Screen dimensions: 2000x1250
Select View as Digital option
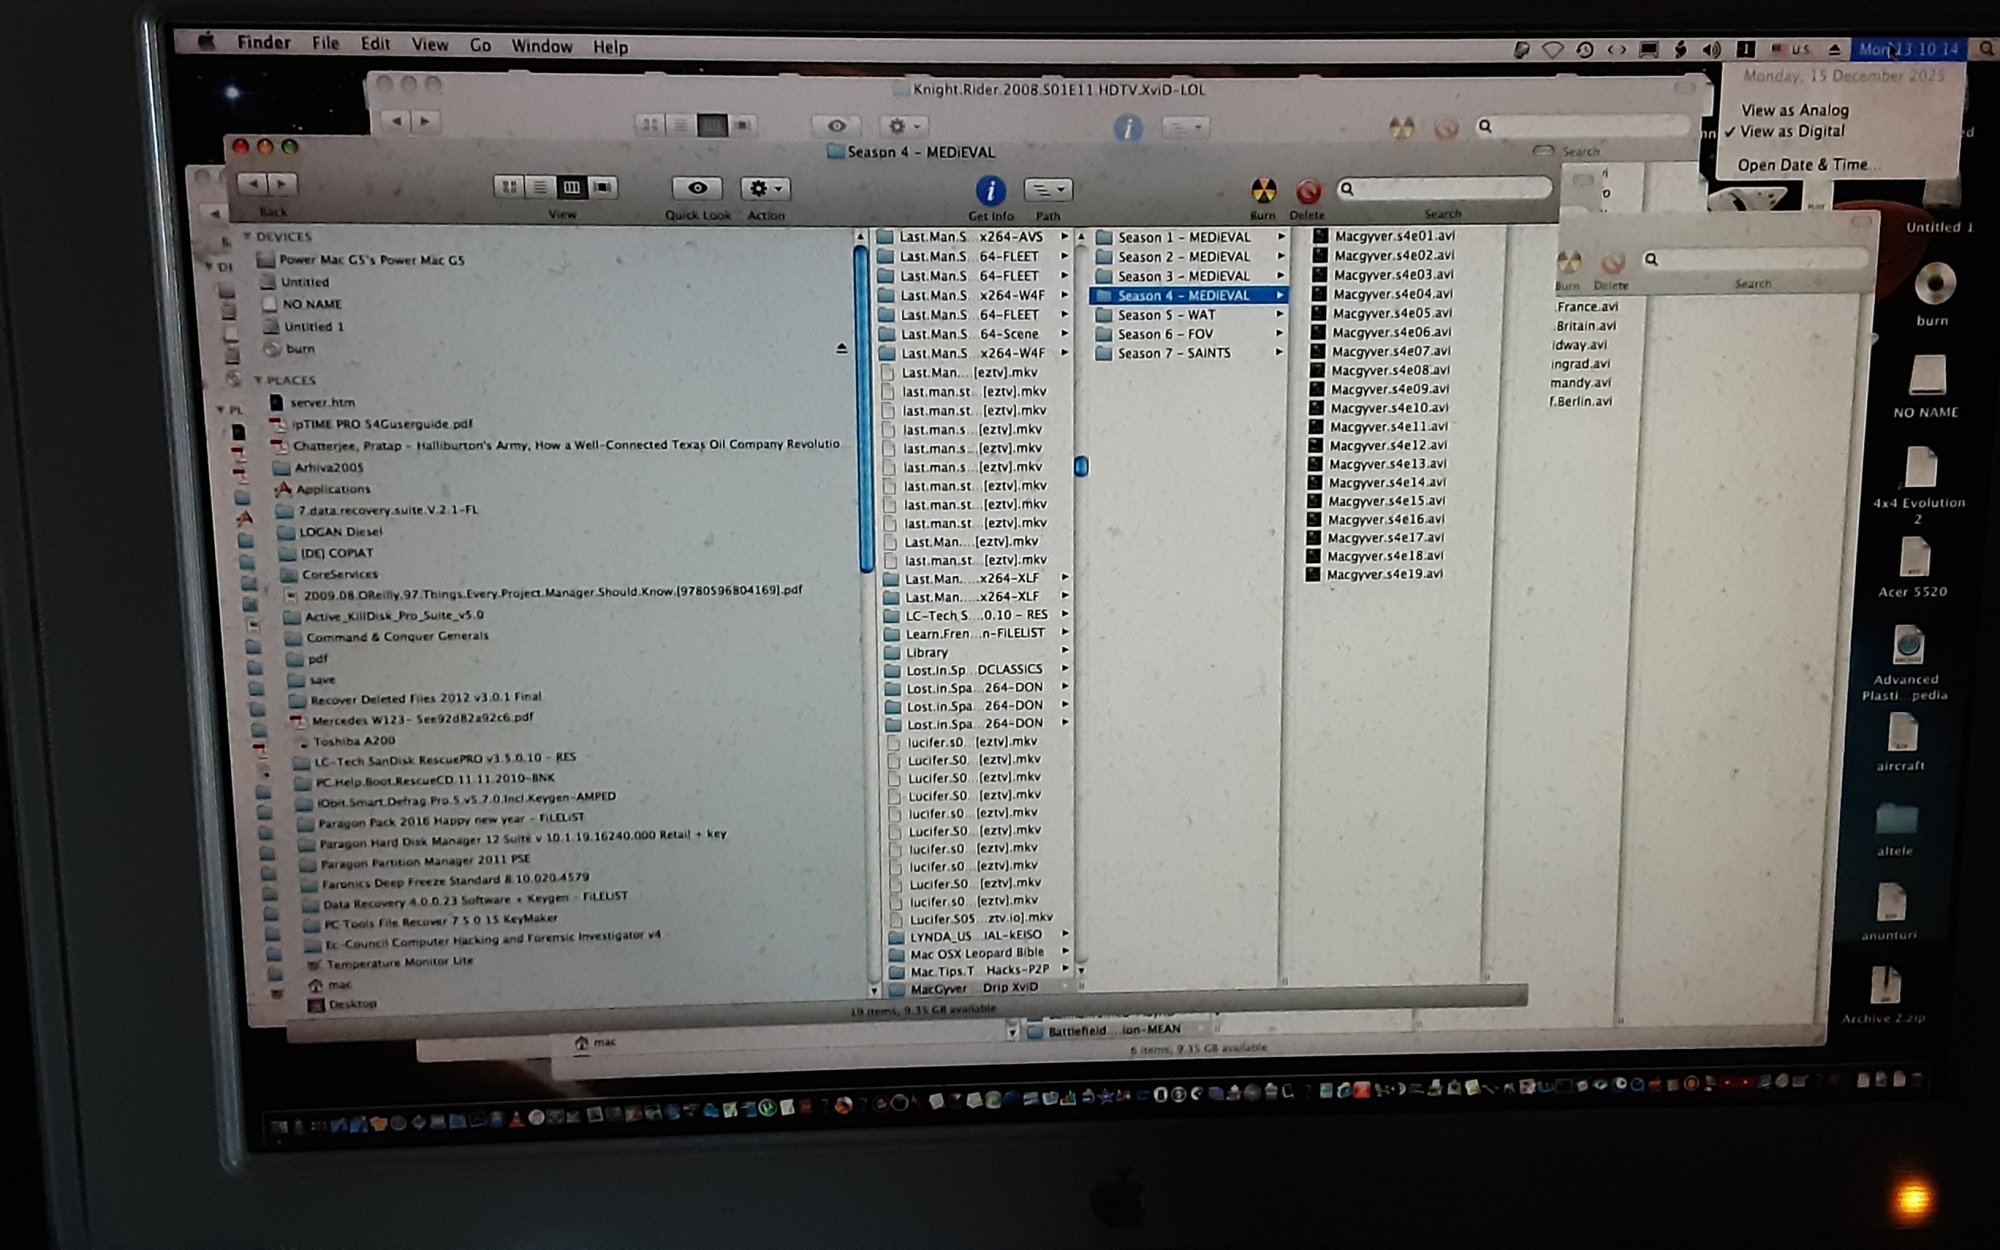tap(1792, 131)
